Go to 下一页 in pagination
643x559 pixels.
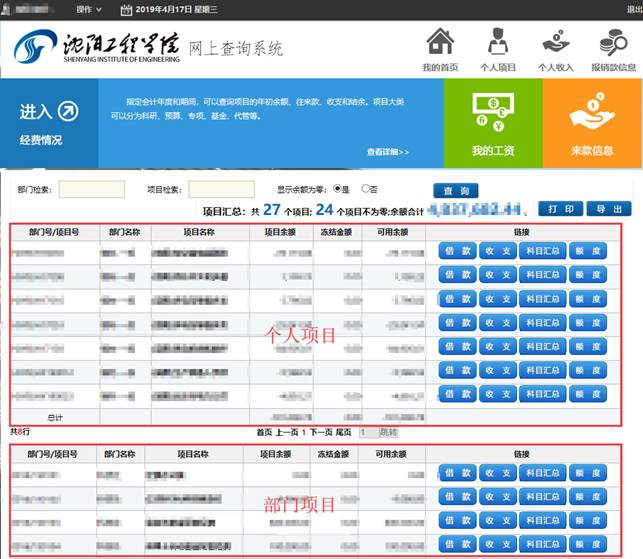(320, 432)
